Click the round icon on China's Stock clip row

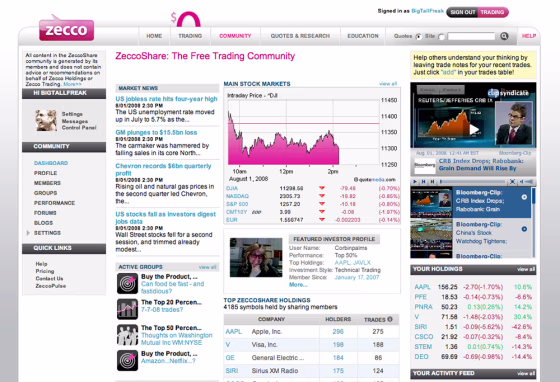click(x=524, y=229)
